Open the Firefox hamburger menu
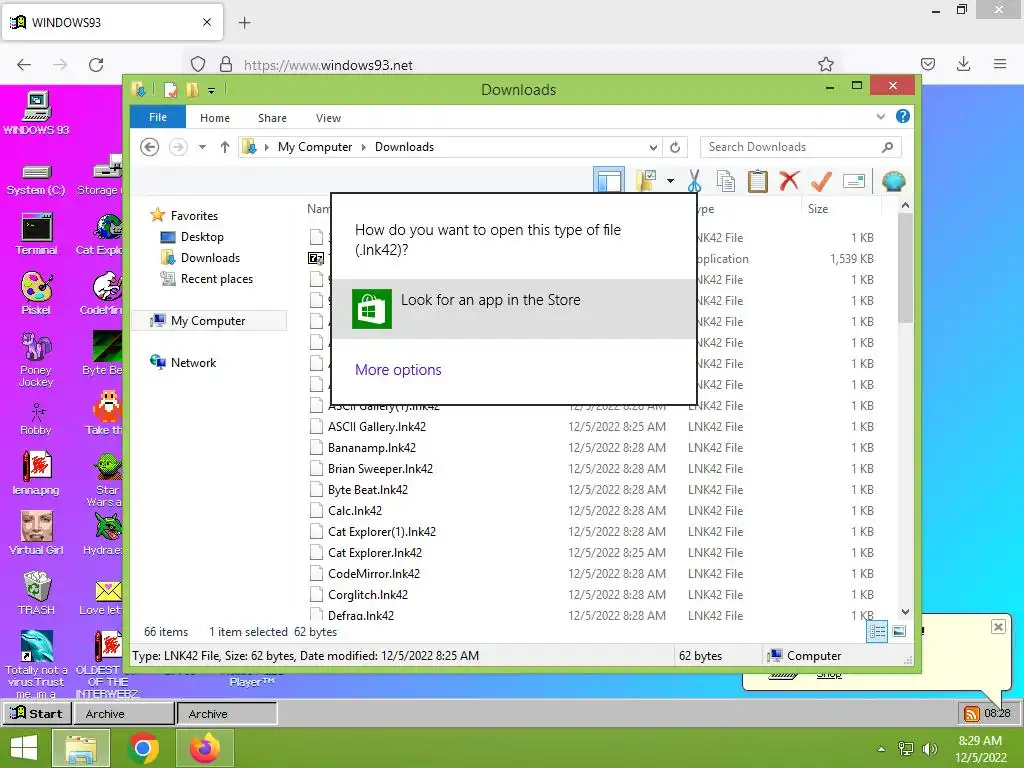The width and height of the screenshot is (1024, 768). click(999, 64)
